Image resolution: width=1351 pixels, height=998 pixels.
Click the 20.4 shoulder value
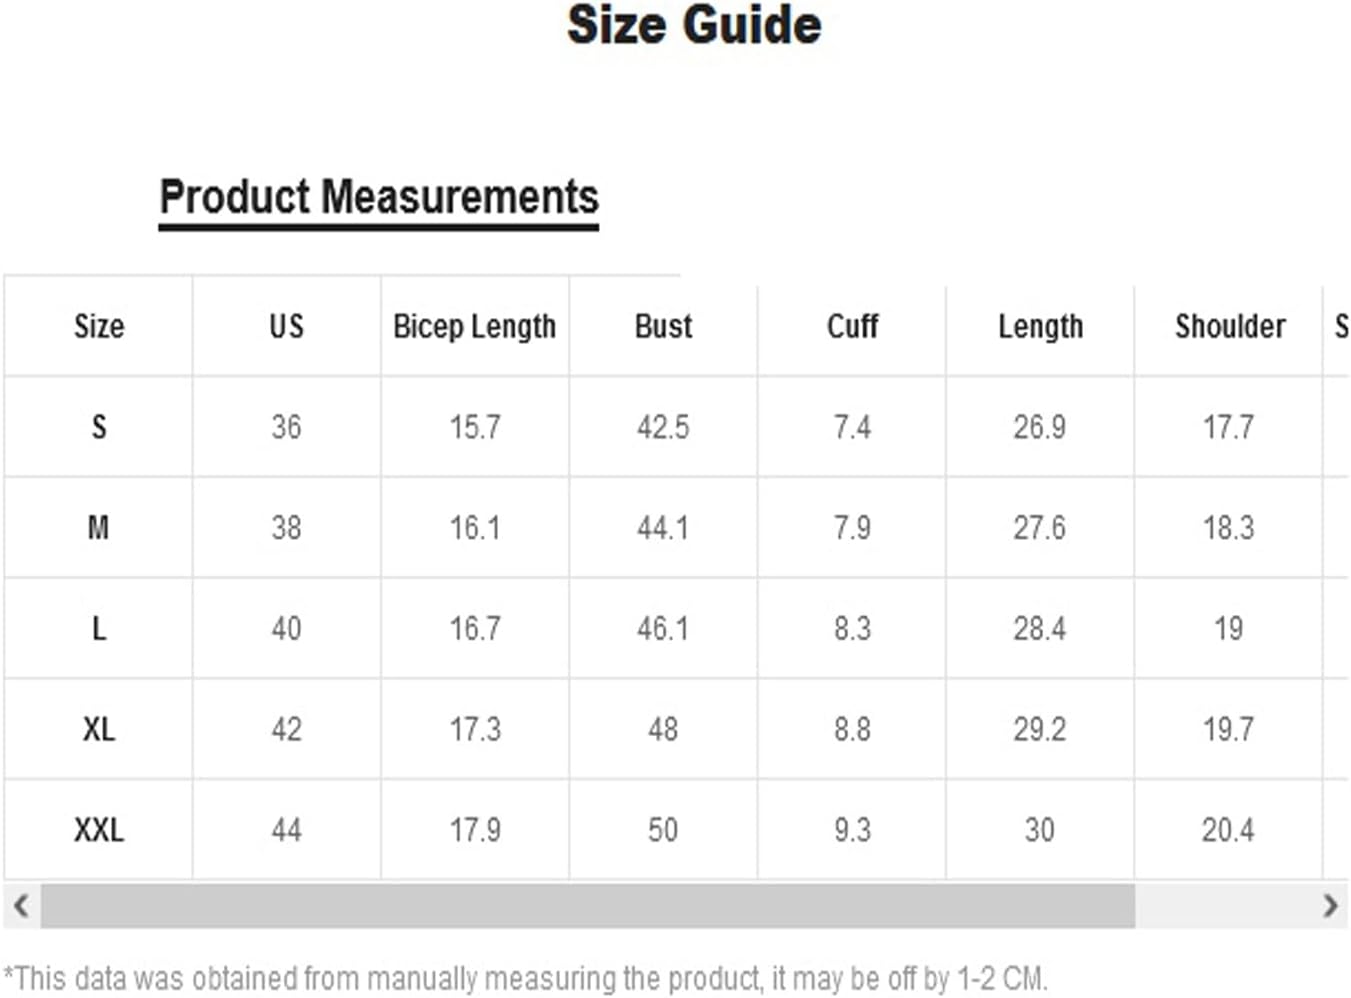[x=1228, y=830]
